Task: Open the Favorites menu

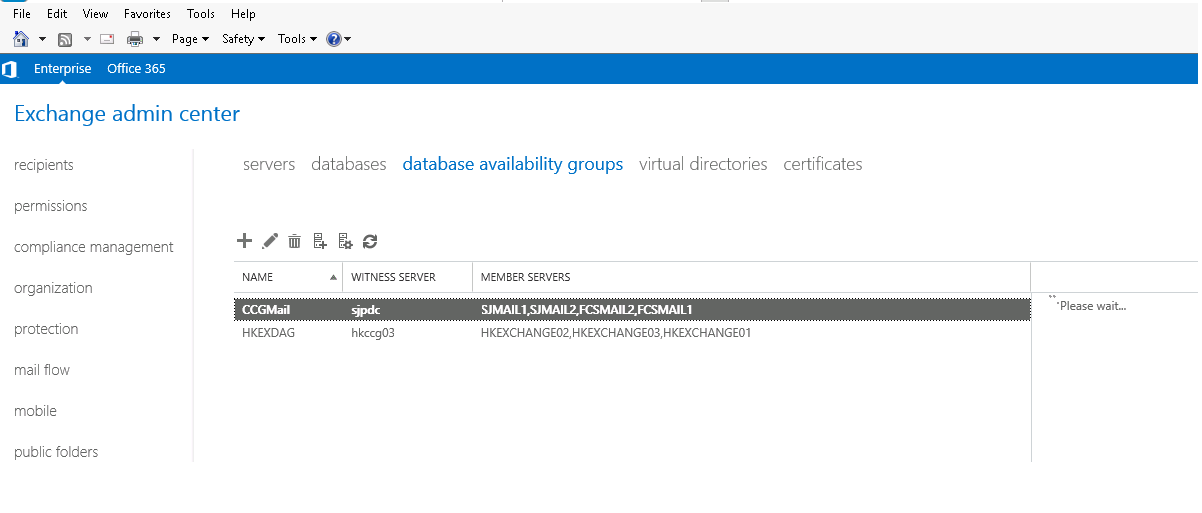Action: point(147,14)
